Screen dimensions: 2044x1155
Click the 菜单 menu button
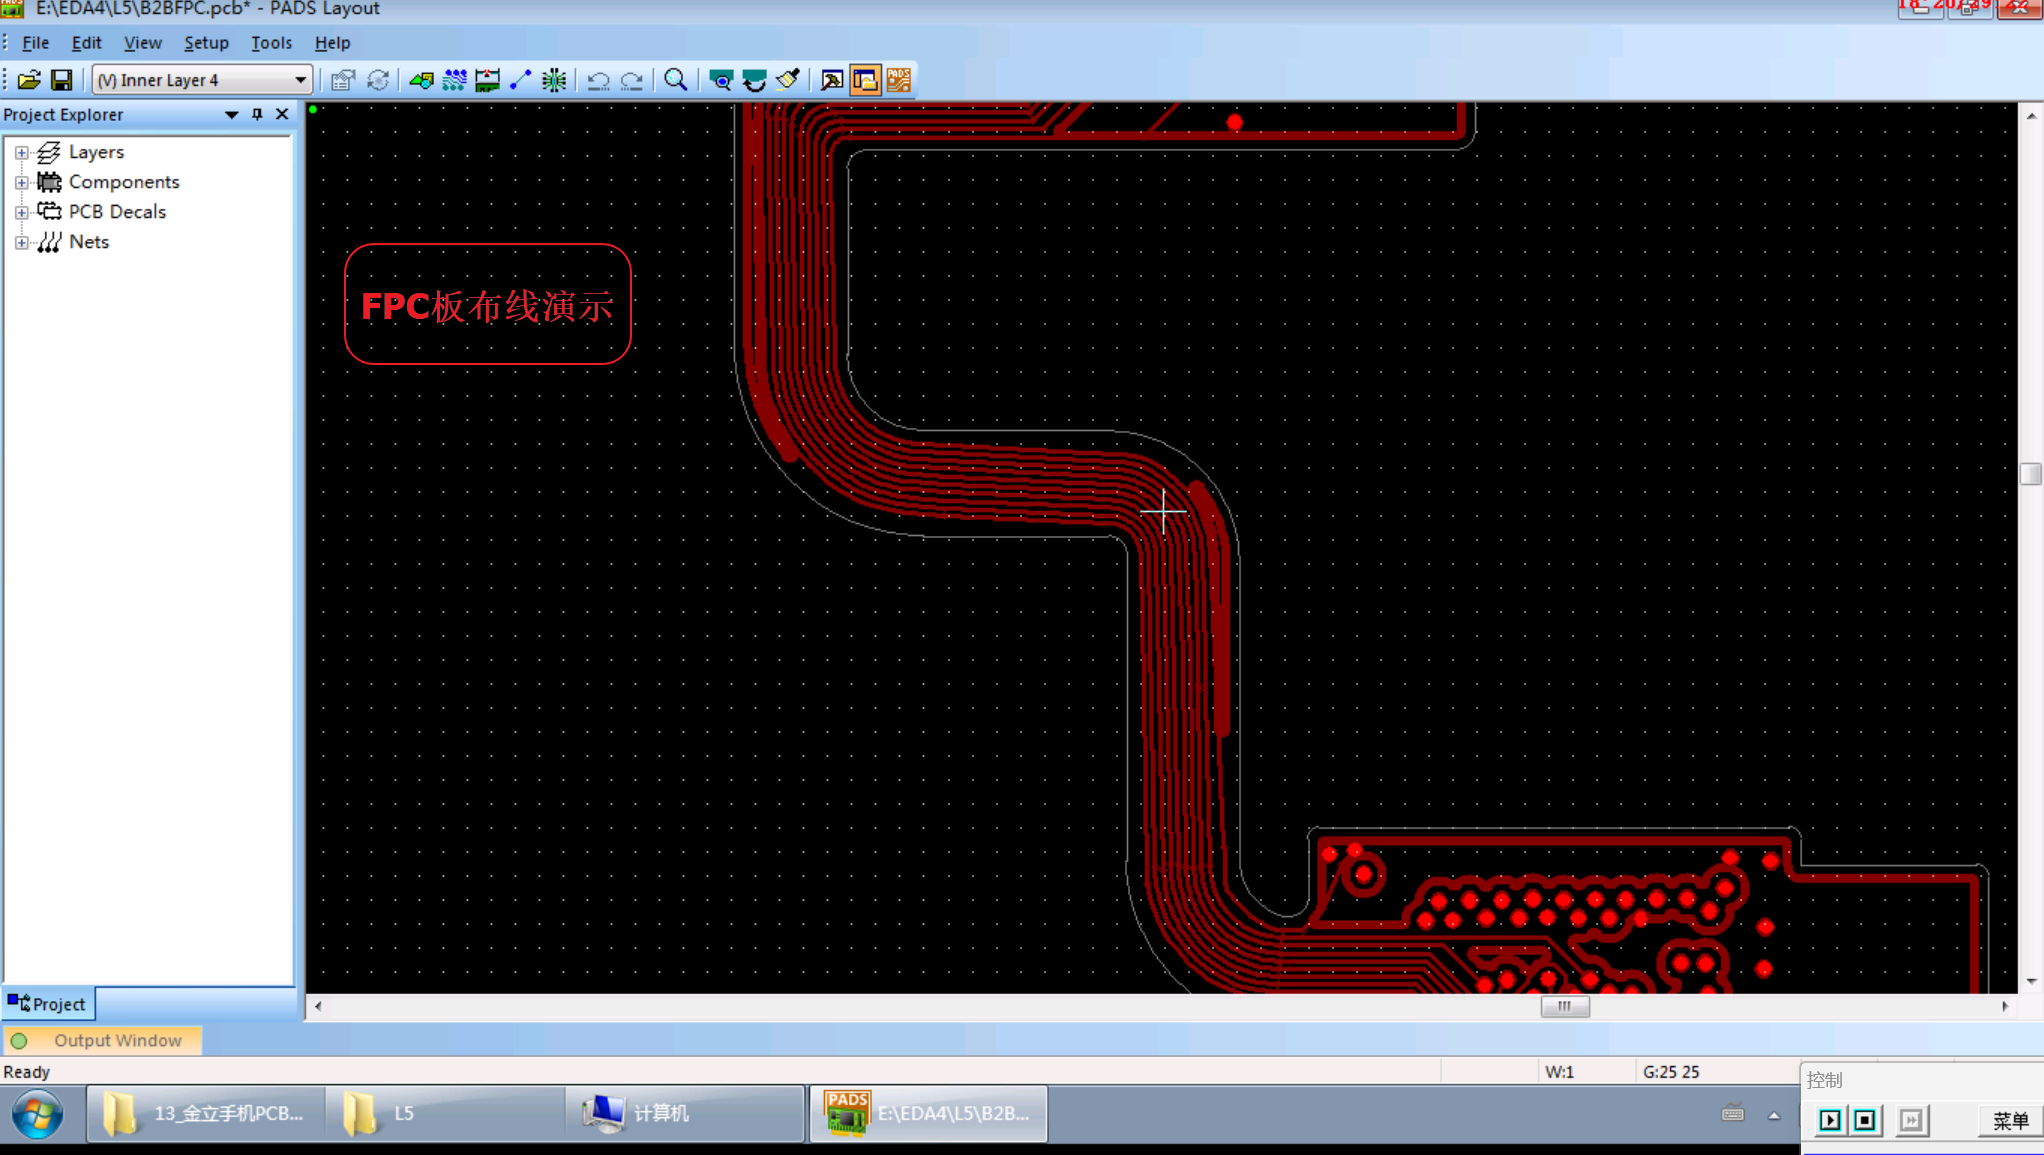click(2010, 1120)
